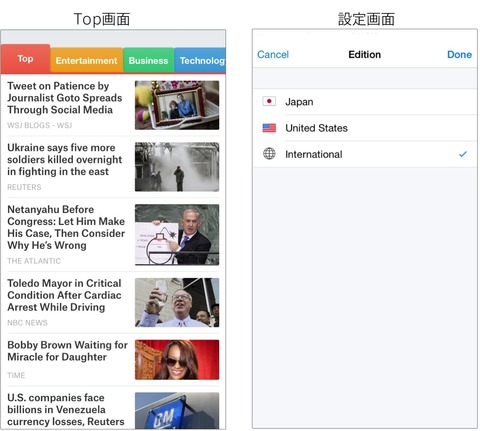Click the blue checkmark beside International
The height and width of the screenshot is (431, 480).
coord(463,154)
